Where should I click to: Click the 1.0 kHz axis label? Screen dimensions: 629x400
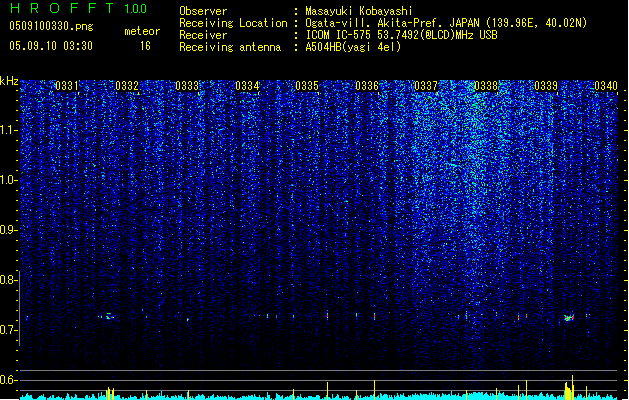point(9,180)
